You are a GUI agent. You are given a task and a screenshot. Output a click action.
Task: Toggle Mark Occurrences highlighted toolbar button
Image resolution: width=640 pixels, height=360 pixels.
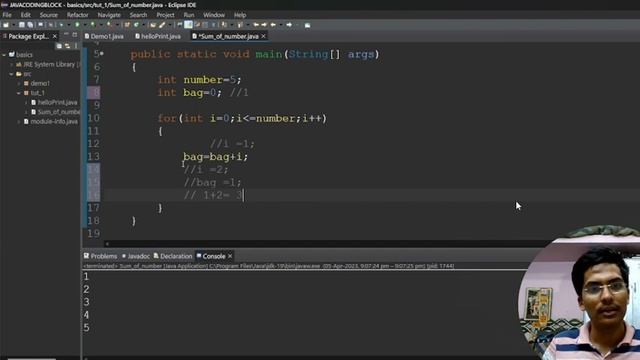(x=188, y=25)
